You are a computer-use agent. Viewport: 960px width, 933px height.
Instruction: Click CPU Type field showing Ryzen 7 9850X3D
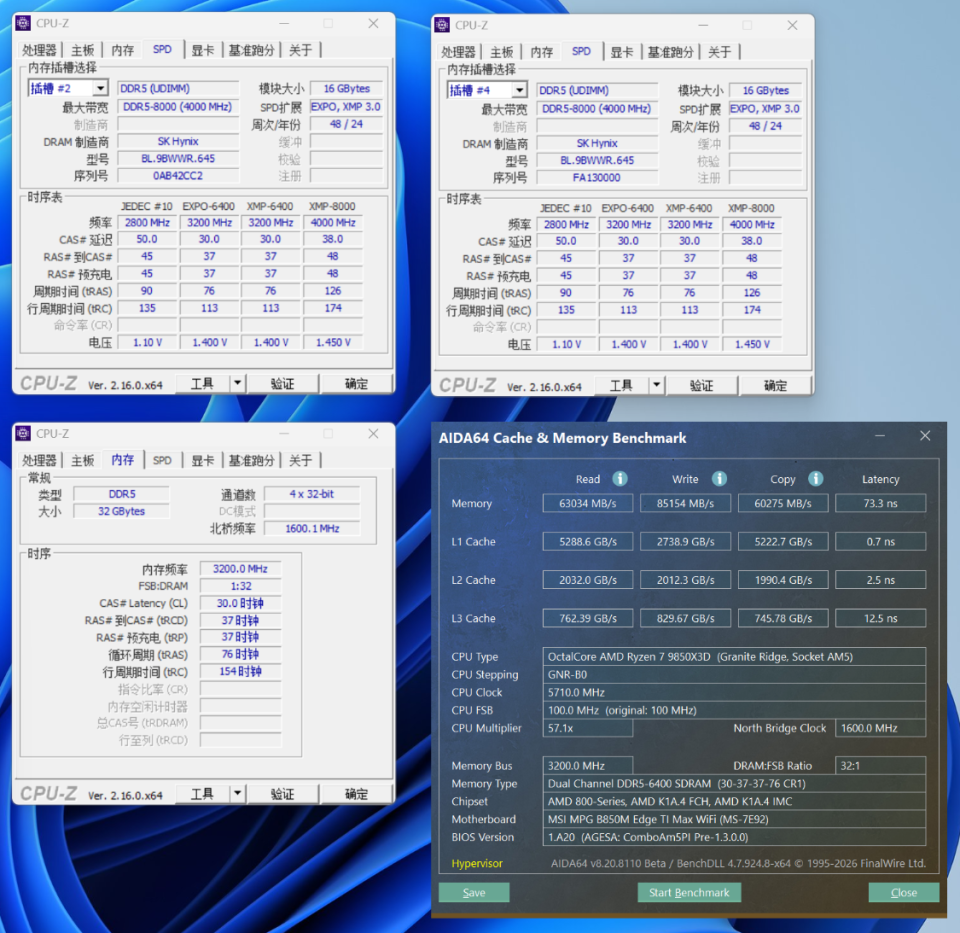click(x=734, y=657)
